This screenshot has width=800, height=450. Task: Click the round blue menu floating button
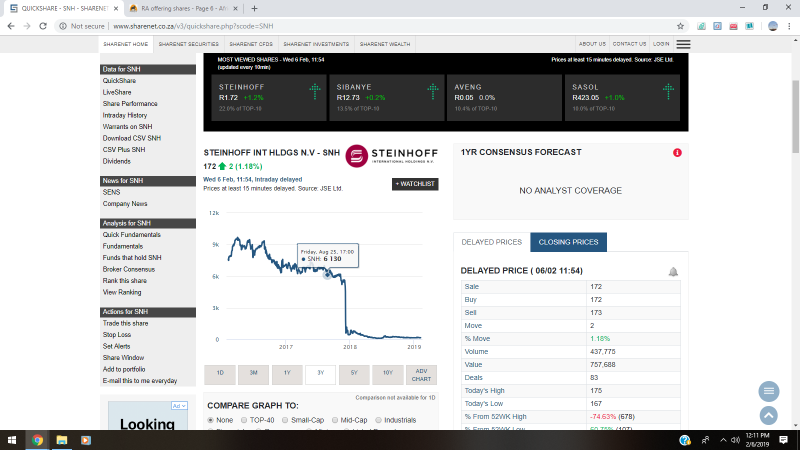(768, 391)
